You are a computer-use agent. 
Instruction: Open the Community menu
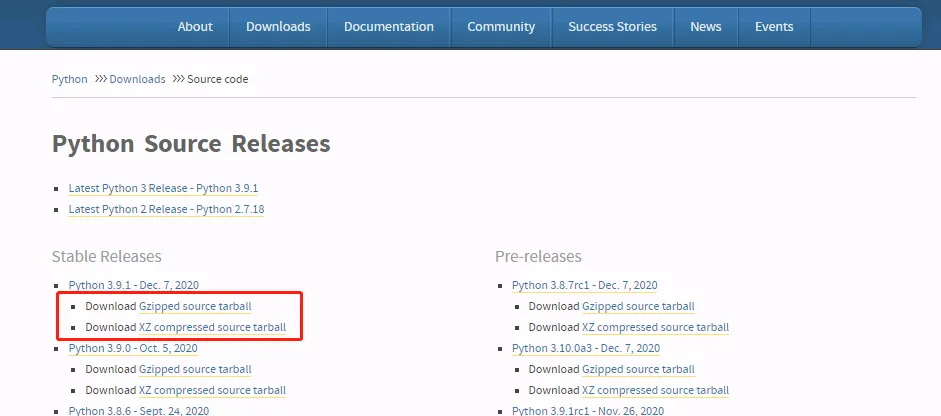(x=501, y=27)
